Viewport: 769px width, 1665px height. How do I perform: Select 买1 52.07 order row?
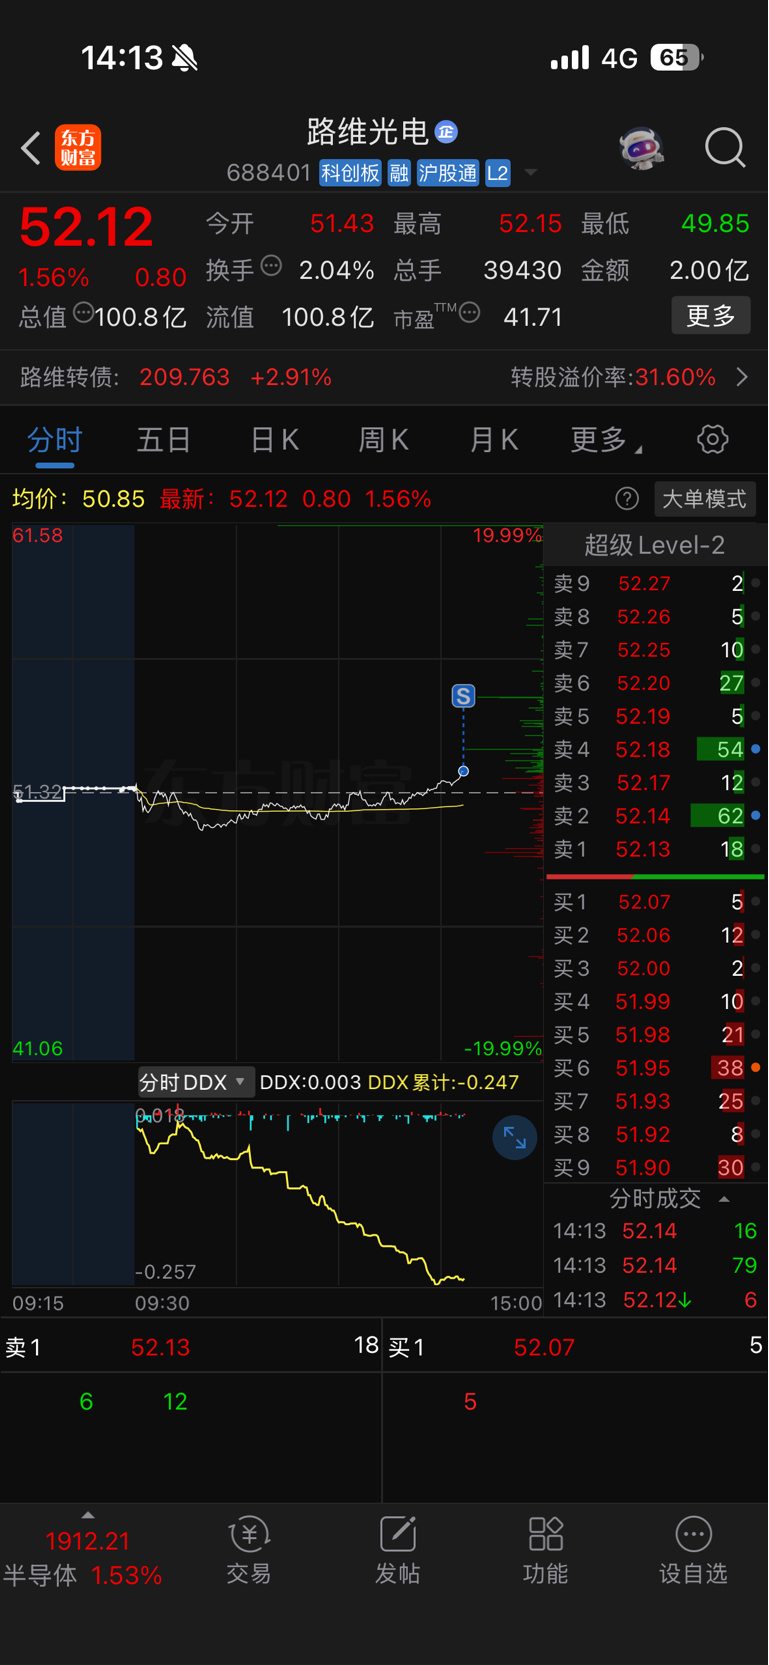(655, 902)
